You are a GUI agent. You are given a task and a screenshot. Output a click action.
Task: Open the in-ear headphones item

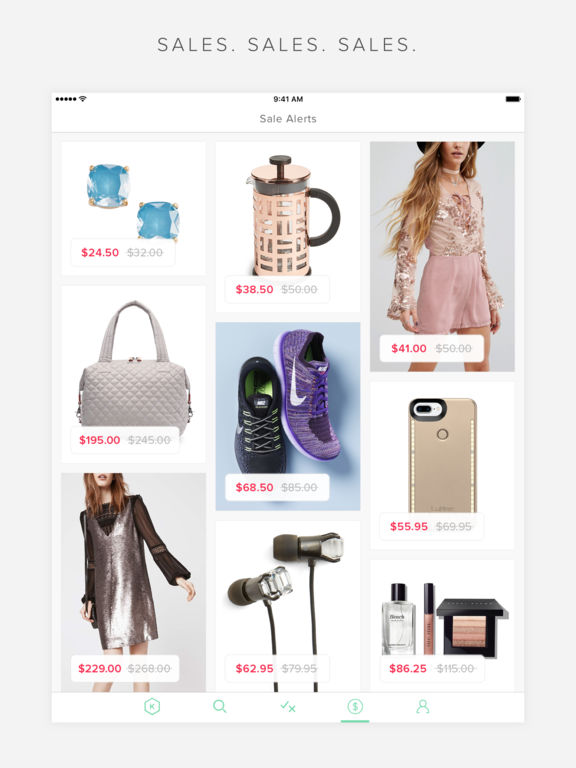click(x=288, y=606)
